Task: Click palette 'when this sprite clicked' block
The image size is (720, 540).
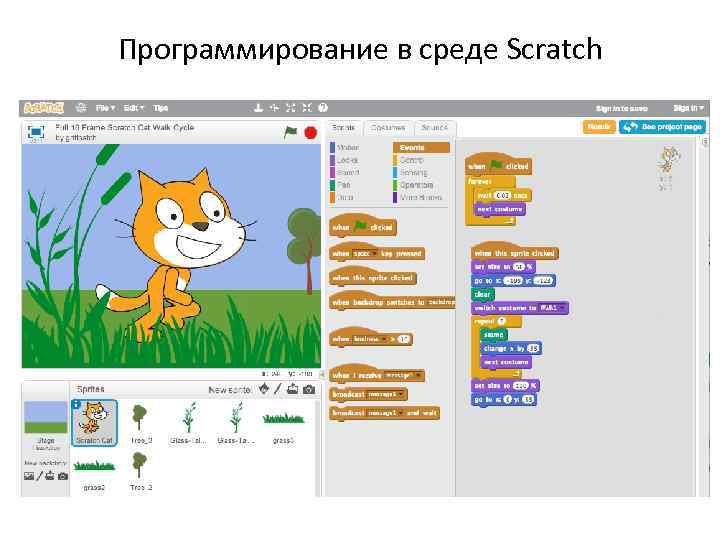Action: click(x=373, y=276)
